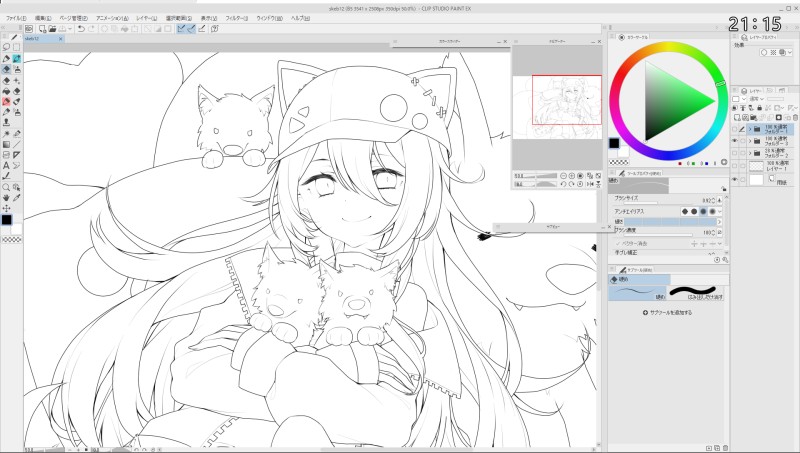This screenshot has height=453, width=800.
Task: Open Layer Property effects dropdown arrow
Action: pos(790,53)
